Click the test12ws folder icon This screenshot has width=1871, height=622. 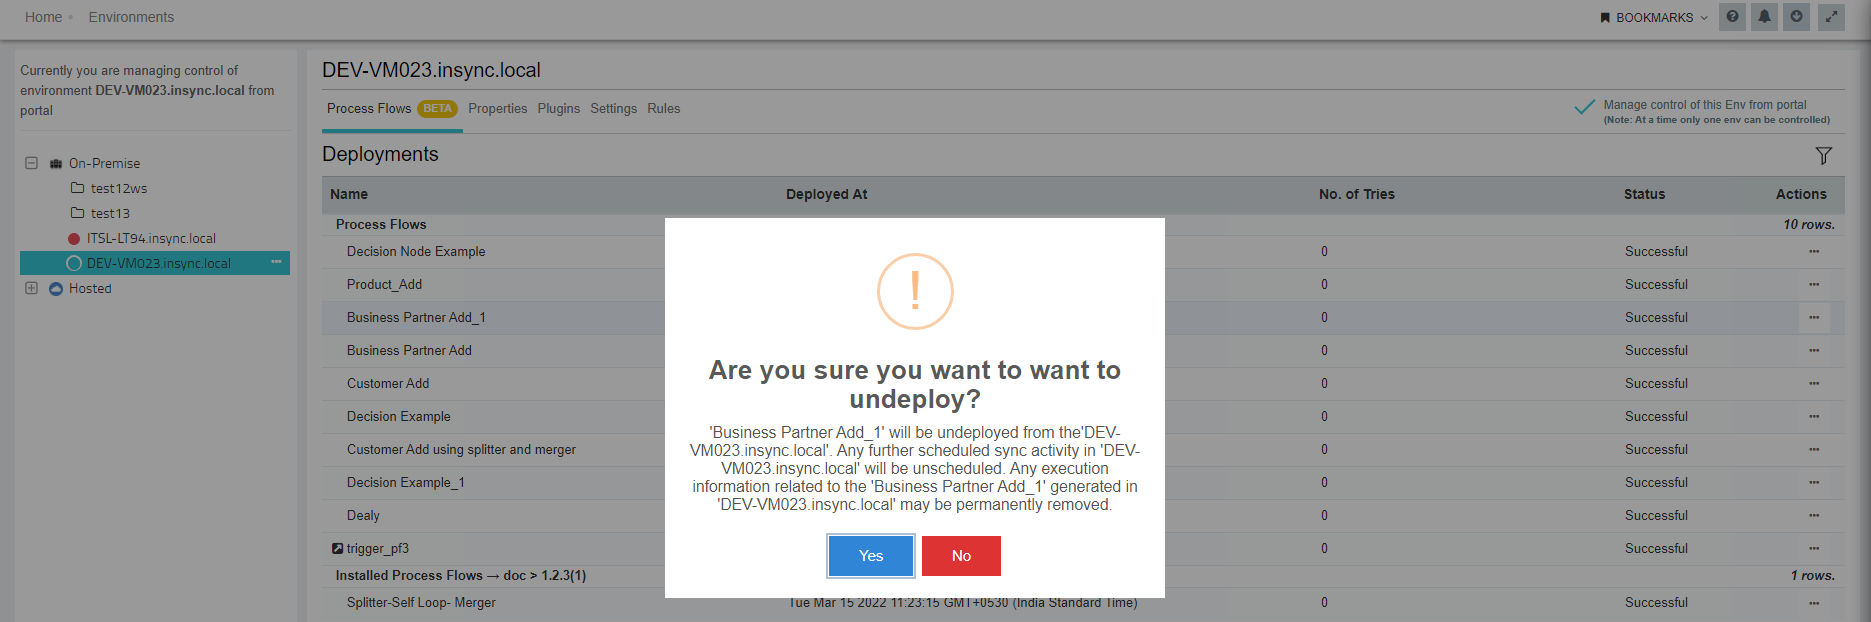tap(77, 188)
